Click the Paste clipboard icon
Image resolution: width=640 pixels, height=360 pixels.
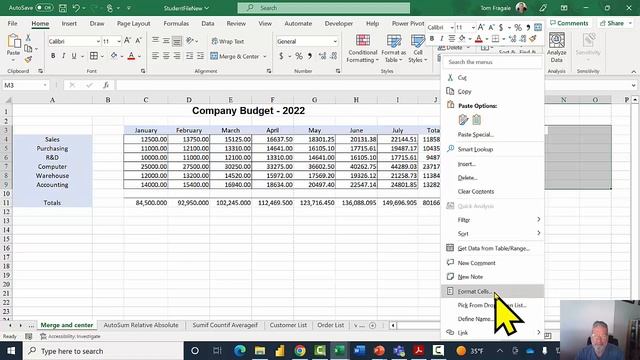click(13, 41)
